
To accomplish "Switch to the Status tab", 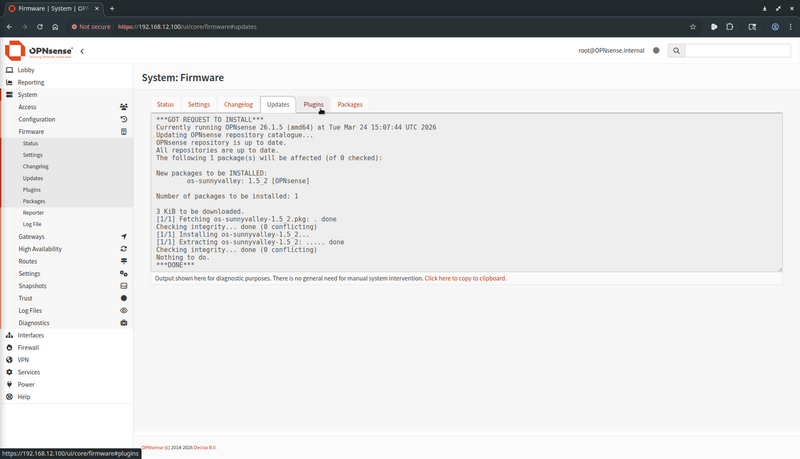I will (x=165, y=105).
